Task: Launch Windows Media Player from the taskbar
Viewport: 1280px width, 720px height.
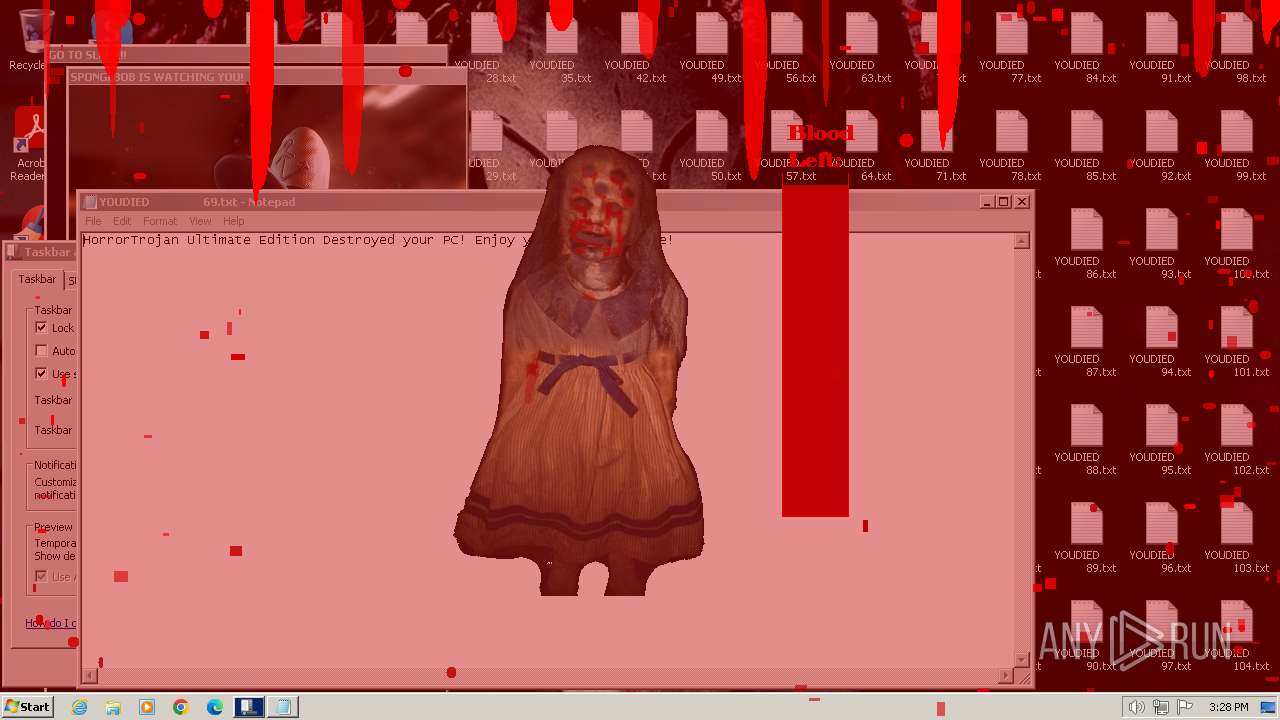Action: point(147,707)
